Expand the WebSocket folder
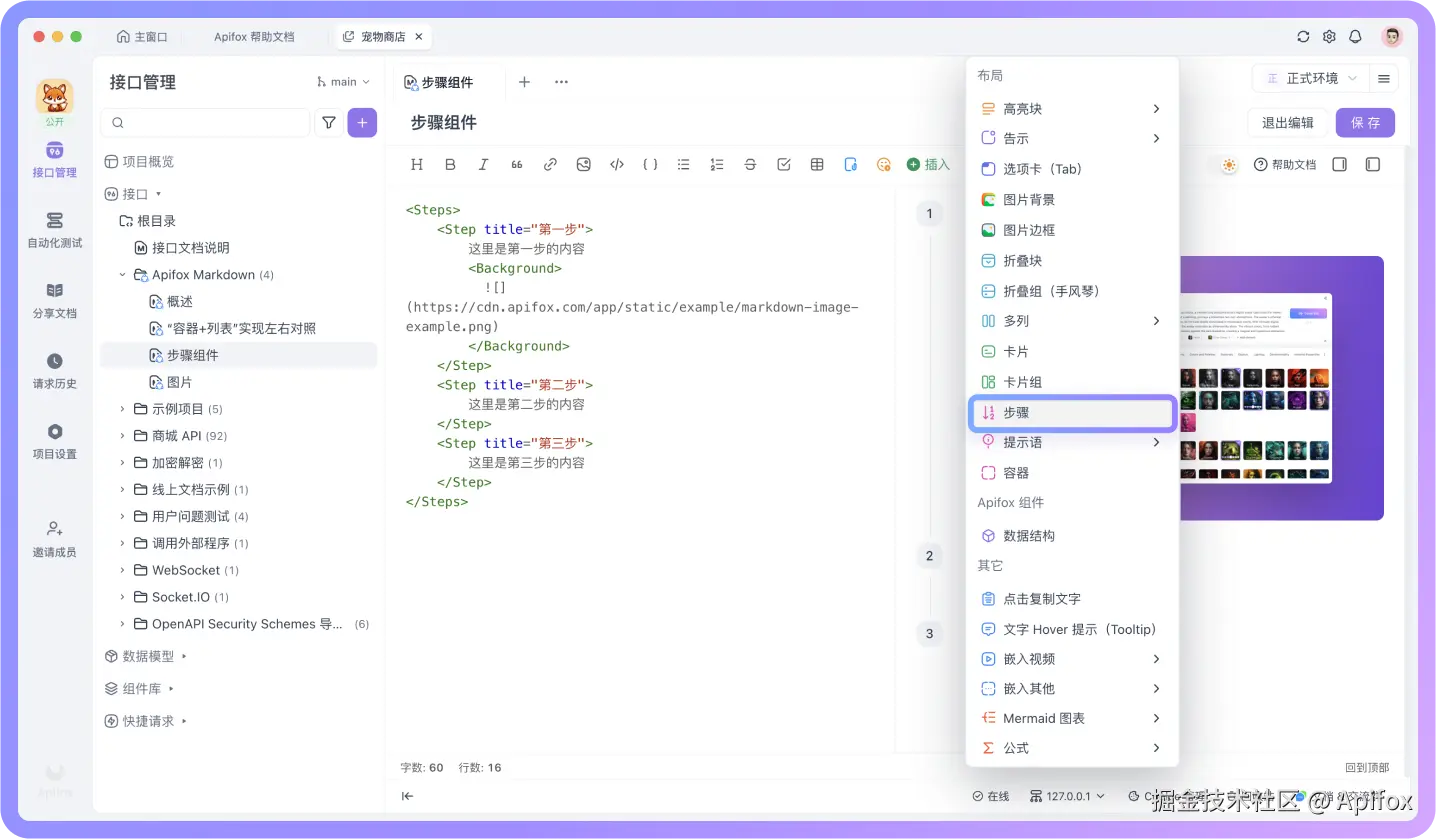Viewport: 1436px width, 839px height. tap(122, 570)
